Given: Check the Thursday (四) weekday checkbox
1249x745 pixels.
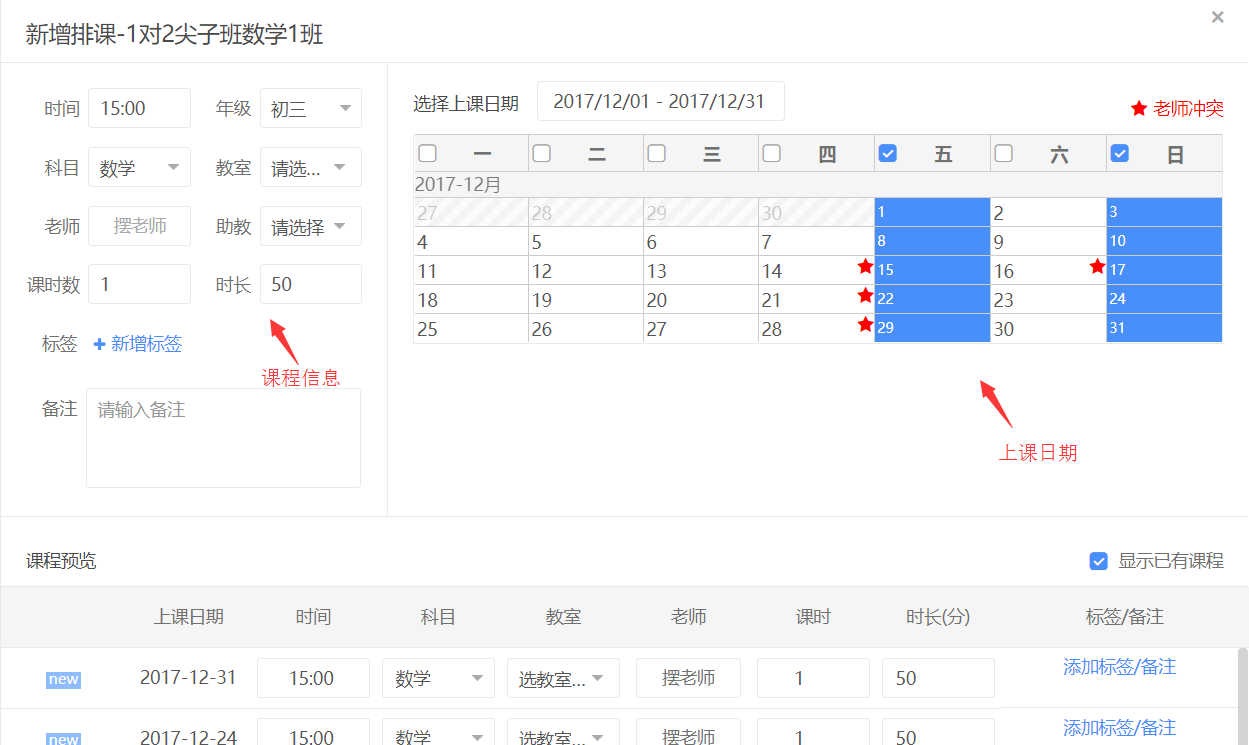Looking at the screenshot, I should point(772,153).
